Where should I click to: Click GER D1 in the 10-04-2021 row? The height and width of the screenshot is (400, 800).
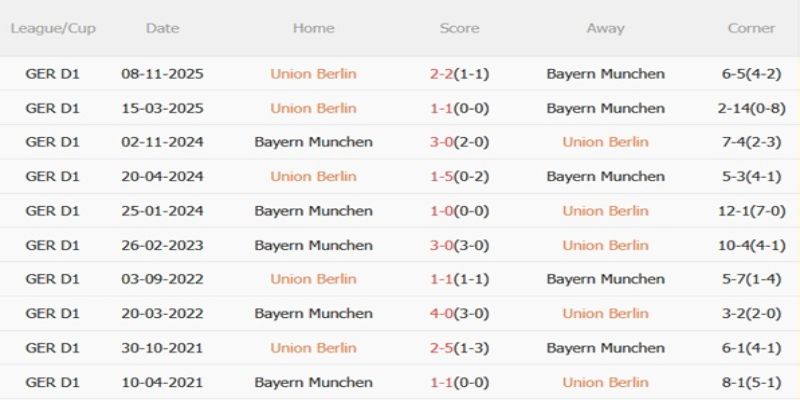pyautogui.click(x=53, y=382)
